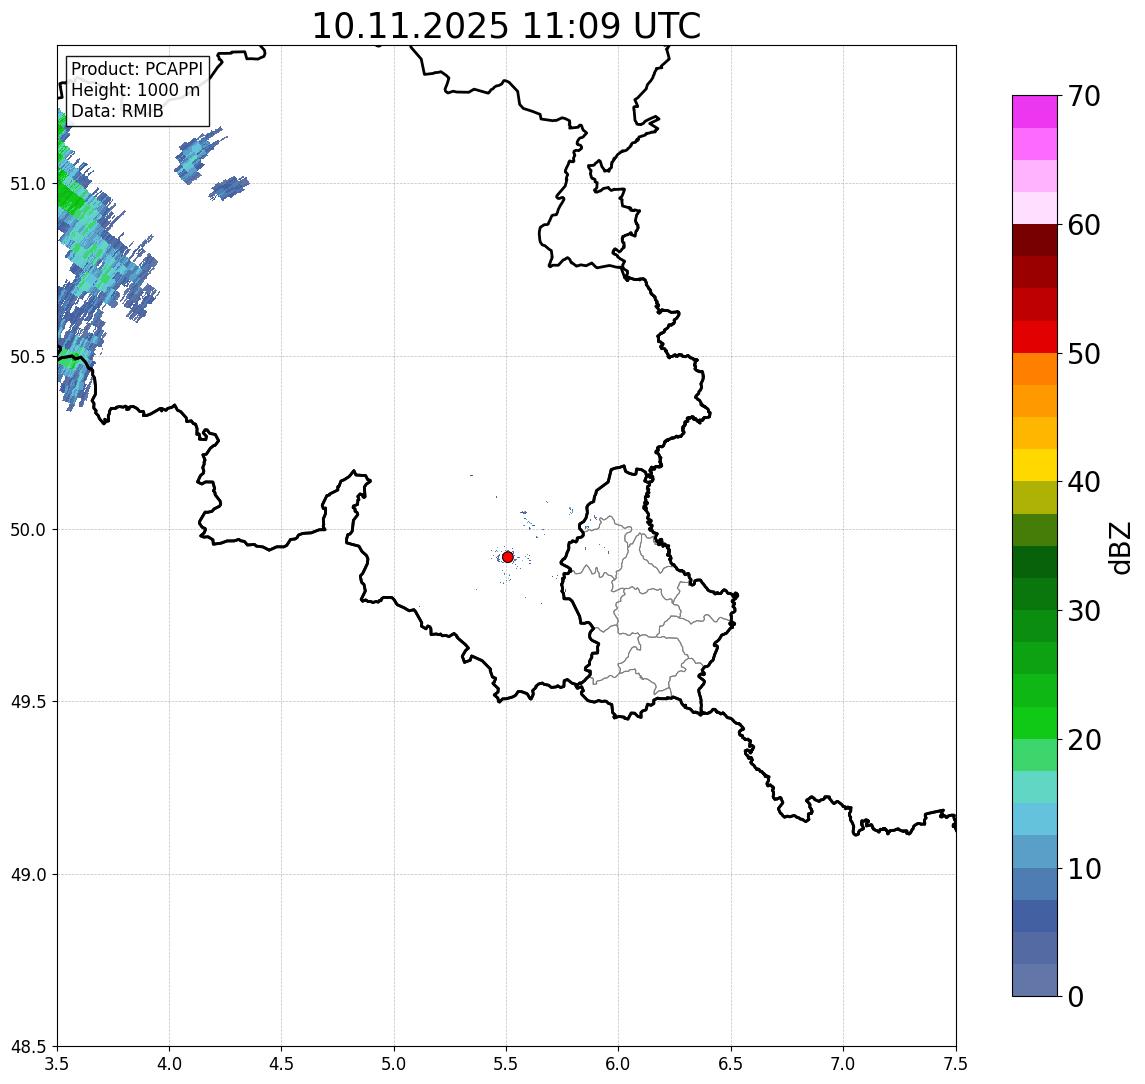The height and width of the screenshot is (1084, 1145).
Task: Click the latitude axis label 48.5
Action: (x=27, y=1047)
